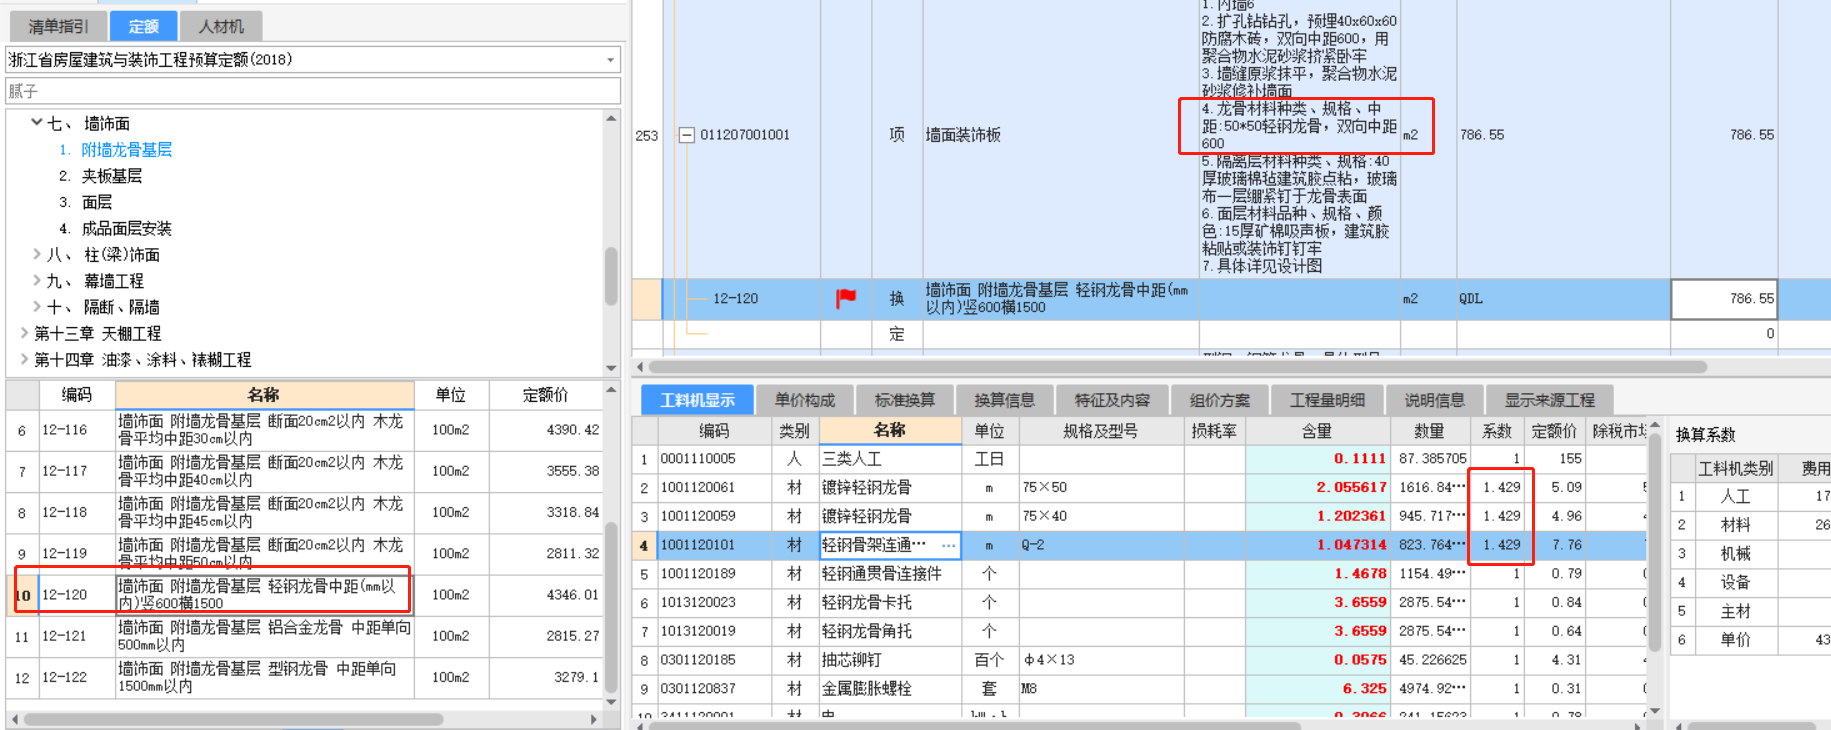Select material row 三类人工
1831x730 pixels.
(x=1140, y=459)
